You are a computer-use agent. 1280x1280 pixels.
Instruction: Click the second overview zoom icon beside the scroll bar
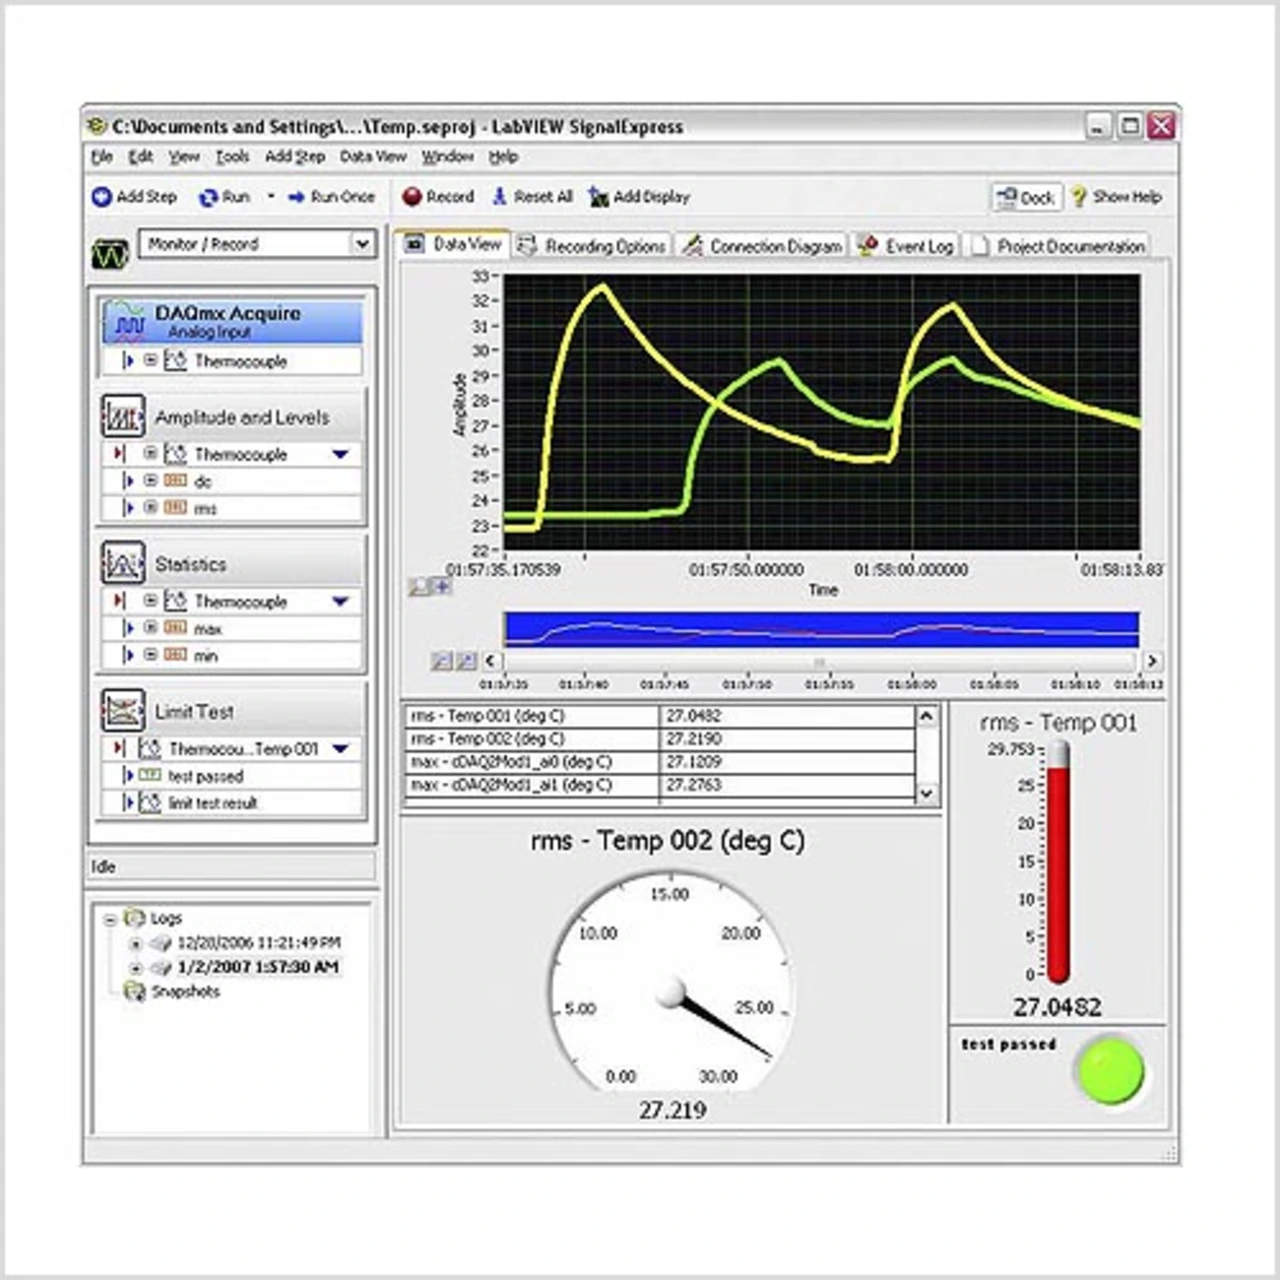[466, 661]
